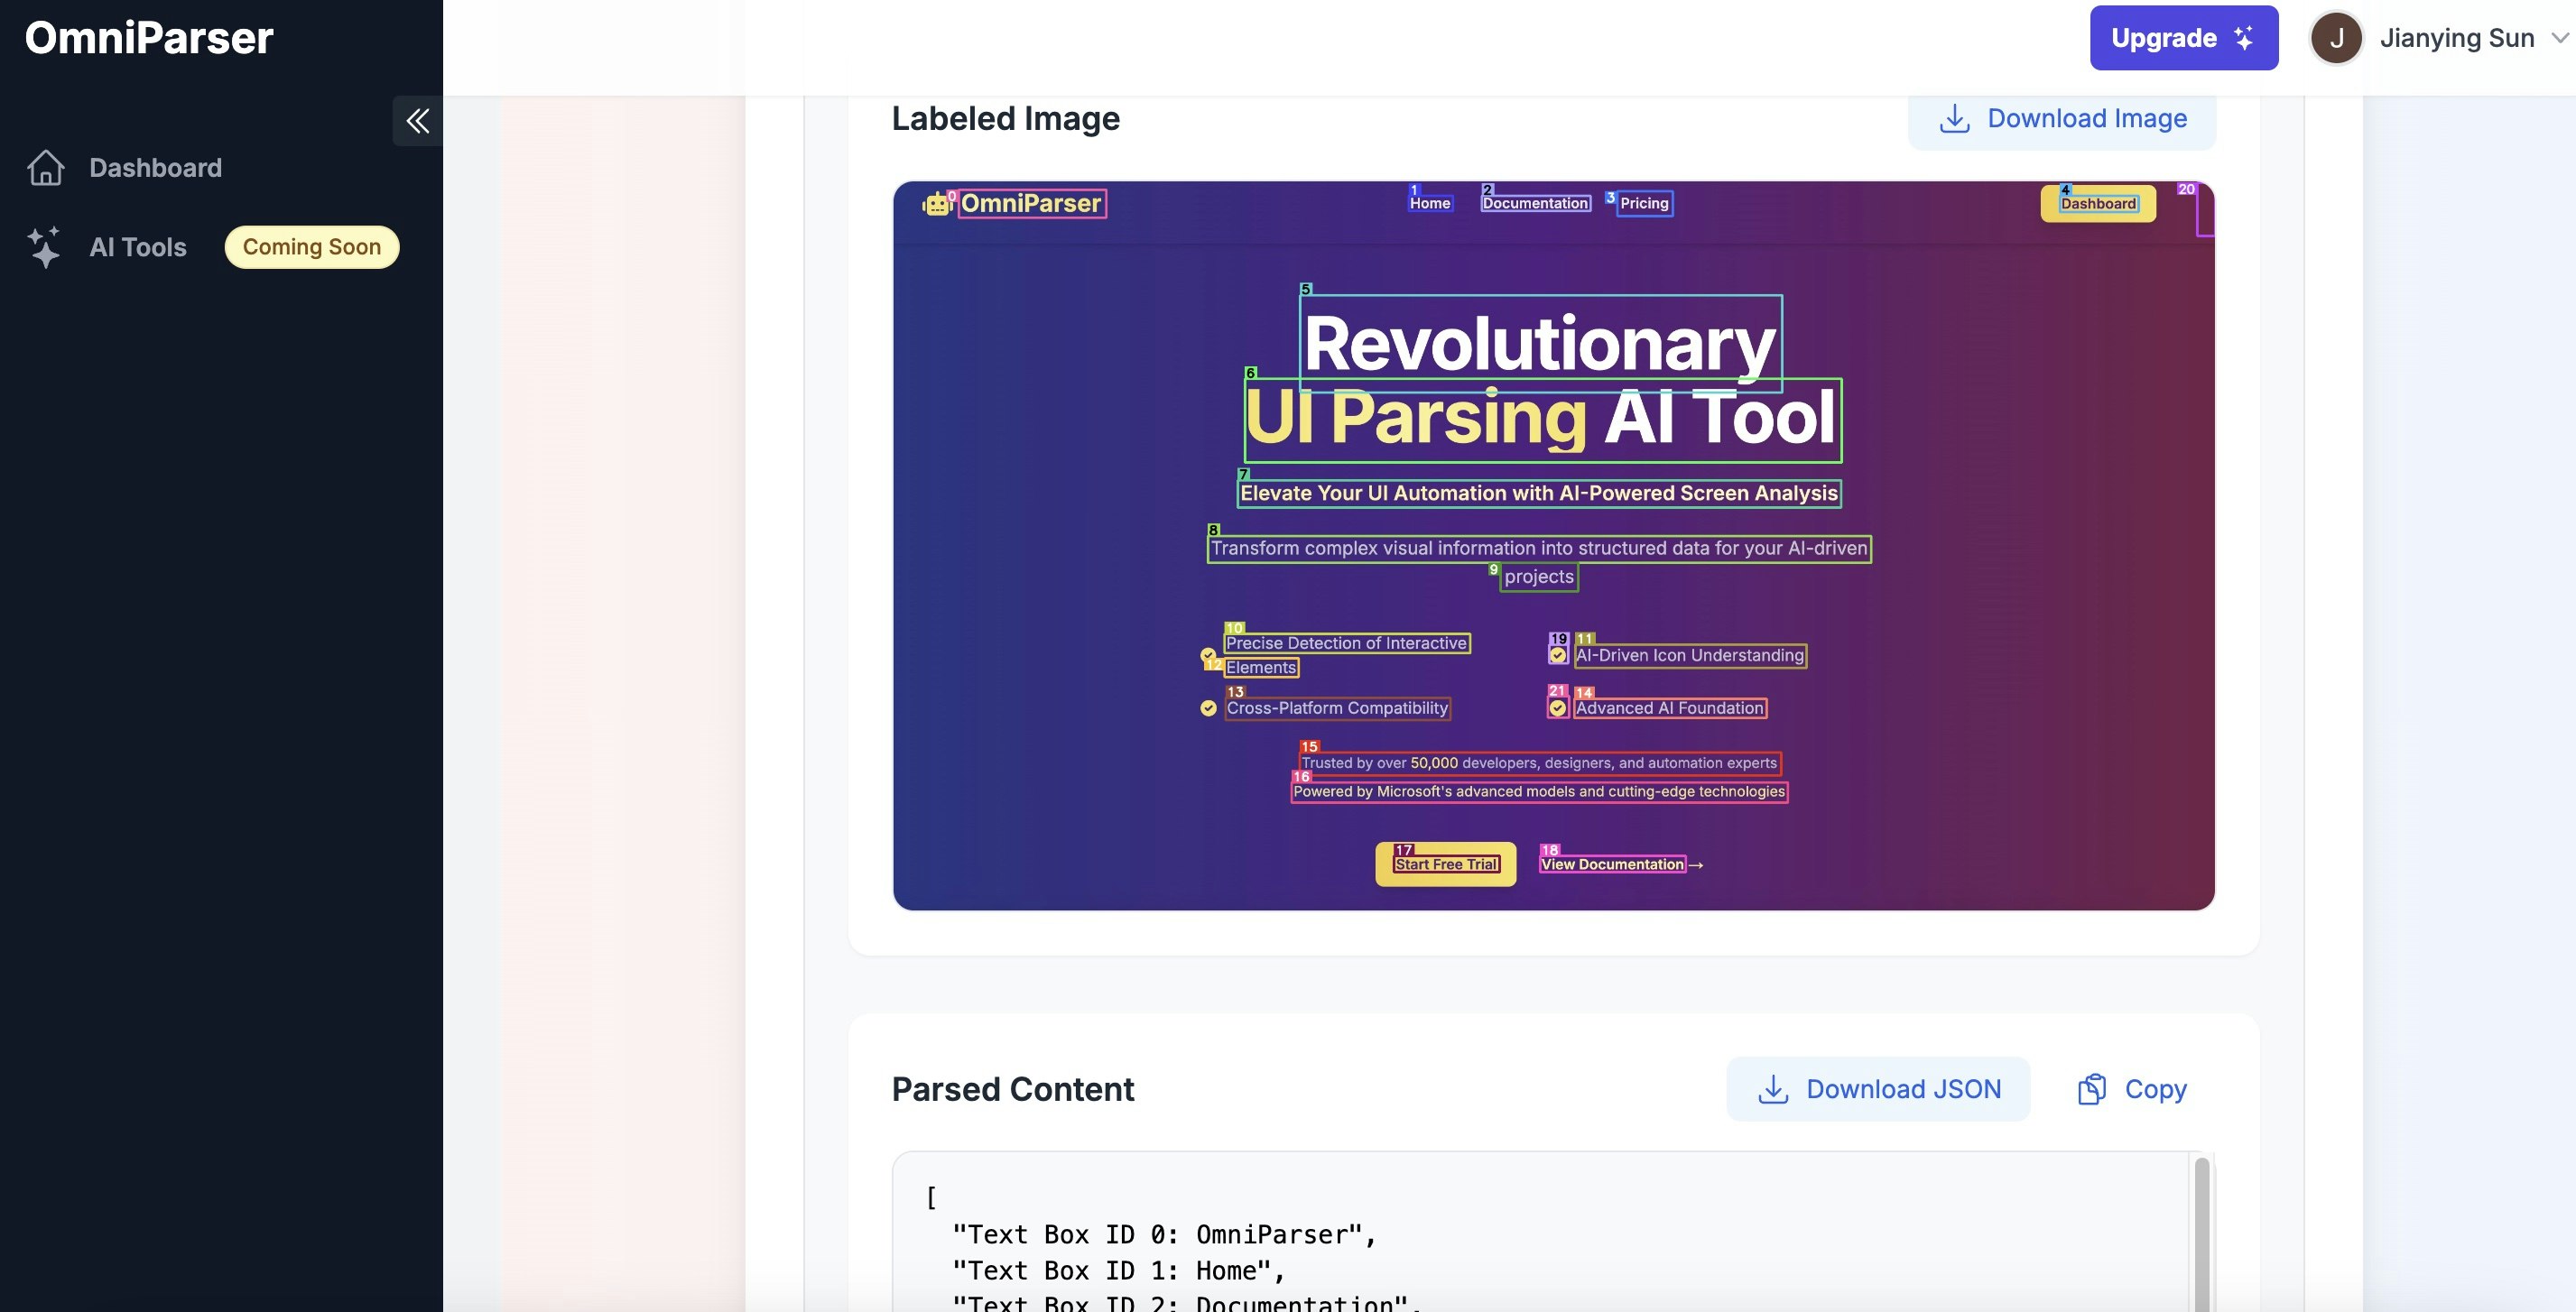This screenshot has width=2576, height=1312.
Task: Click Documentation in the labeled image navbar
Action: click(1535, 203)
